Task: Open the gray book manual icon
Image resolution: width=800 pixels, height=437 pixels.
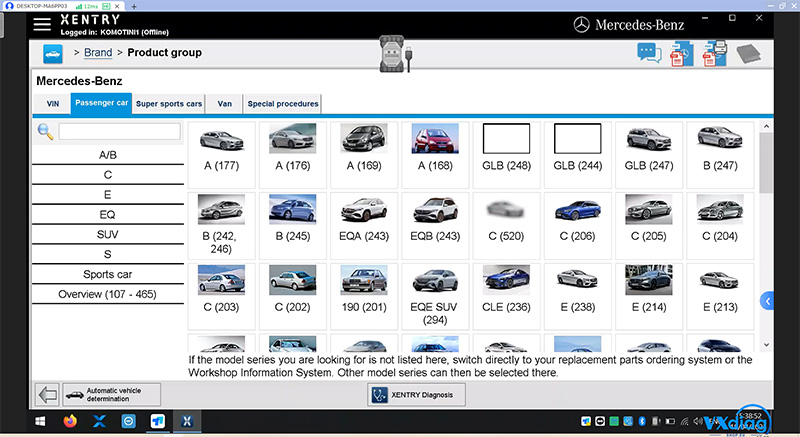Action: [x=748, y=54]
